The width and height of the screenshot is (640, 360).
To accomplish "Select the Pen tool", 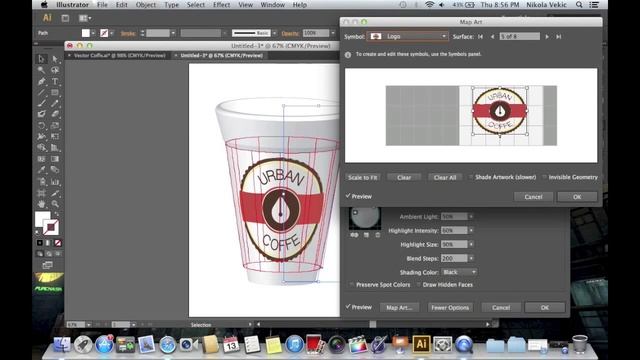I will coord(41,82).
